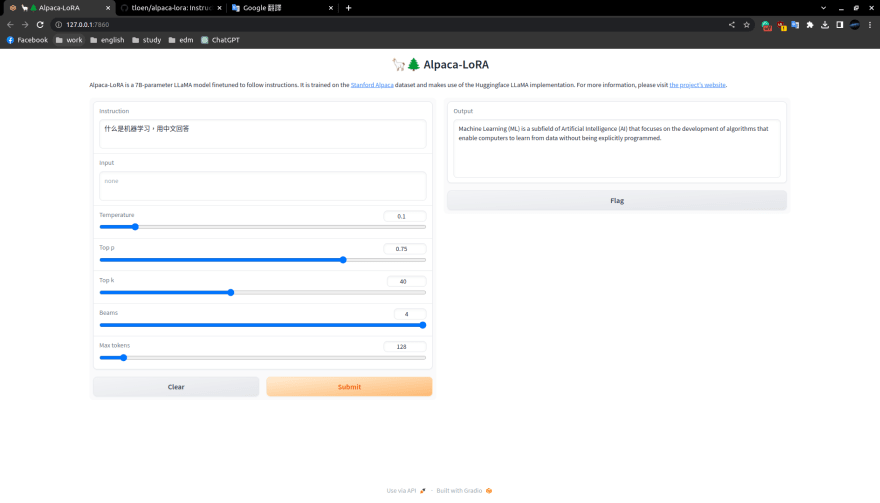Open the green extension with red badge
Screen dimensions: 880x503
766,25
